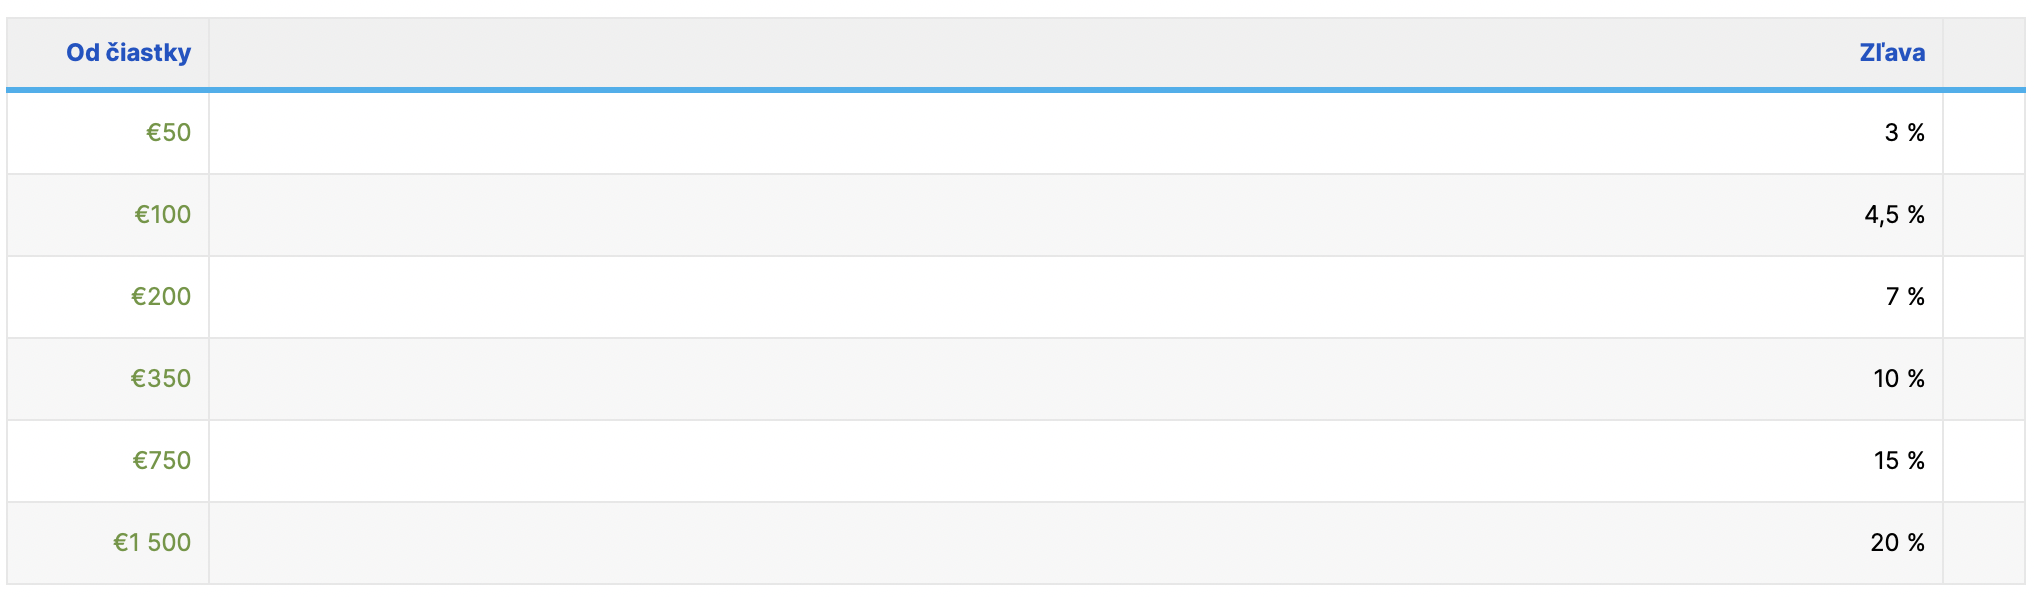Click the 3 % discount value
The width and height of the screenshot is (2034, 597).
click(1904, 133)
